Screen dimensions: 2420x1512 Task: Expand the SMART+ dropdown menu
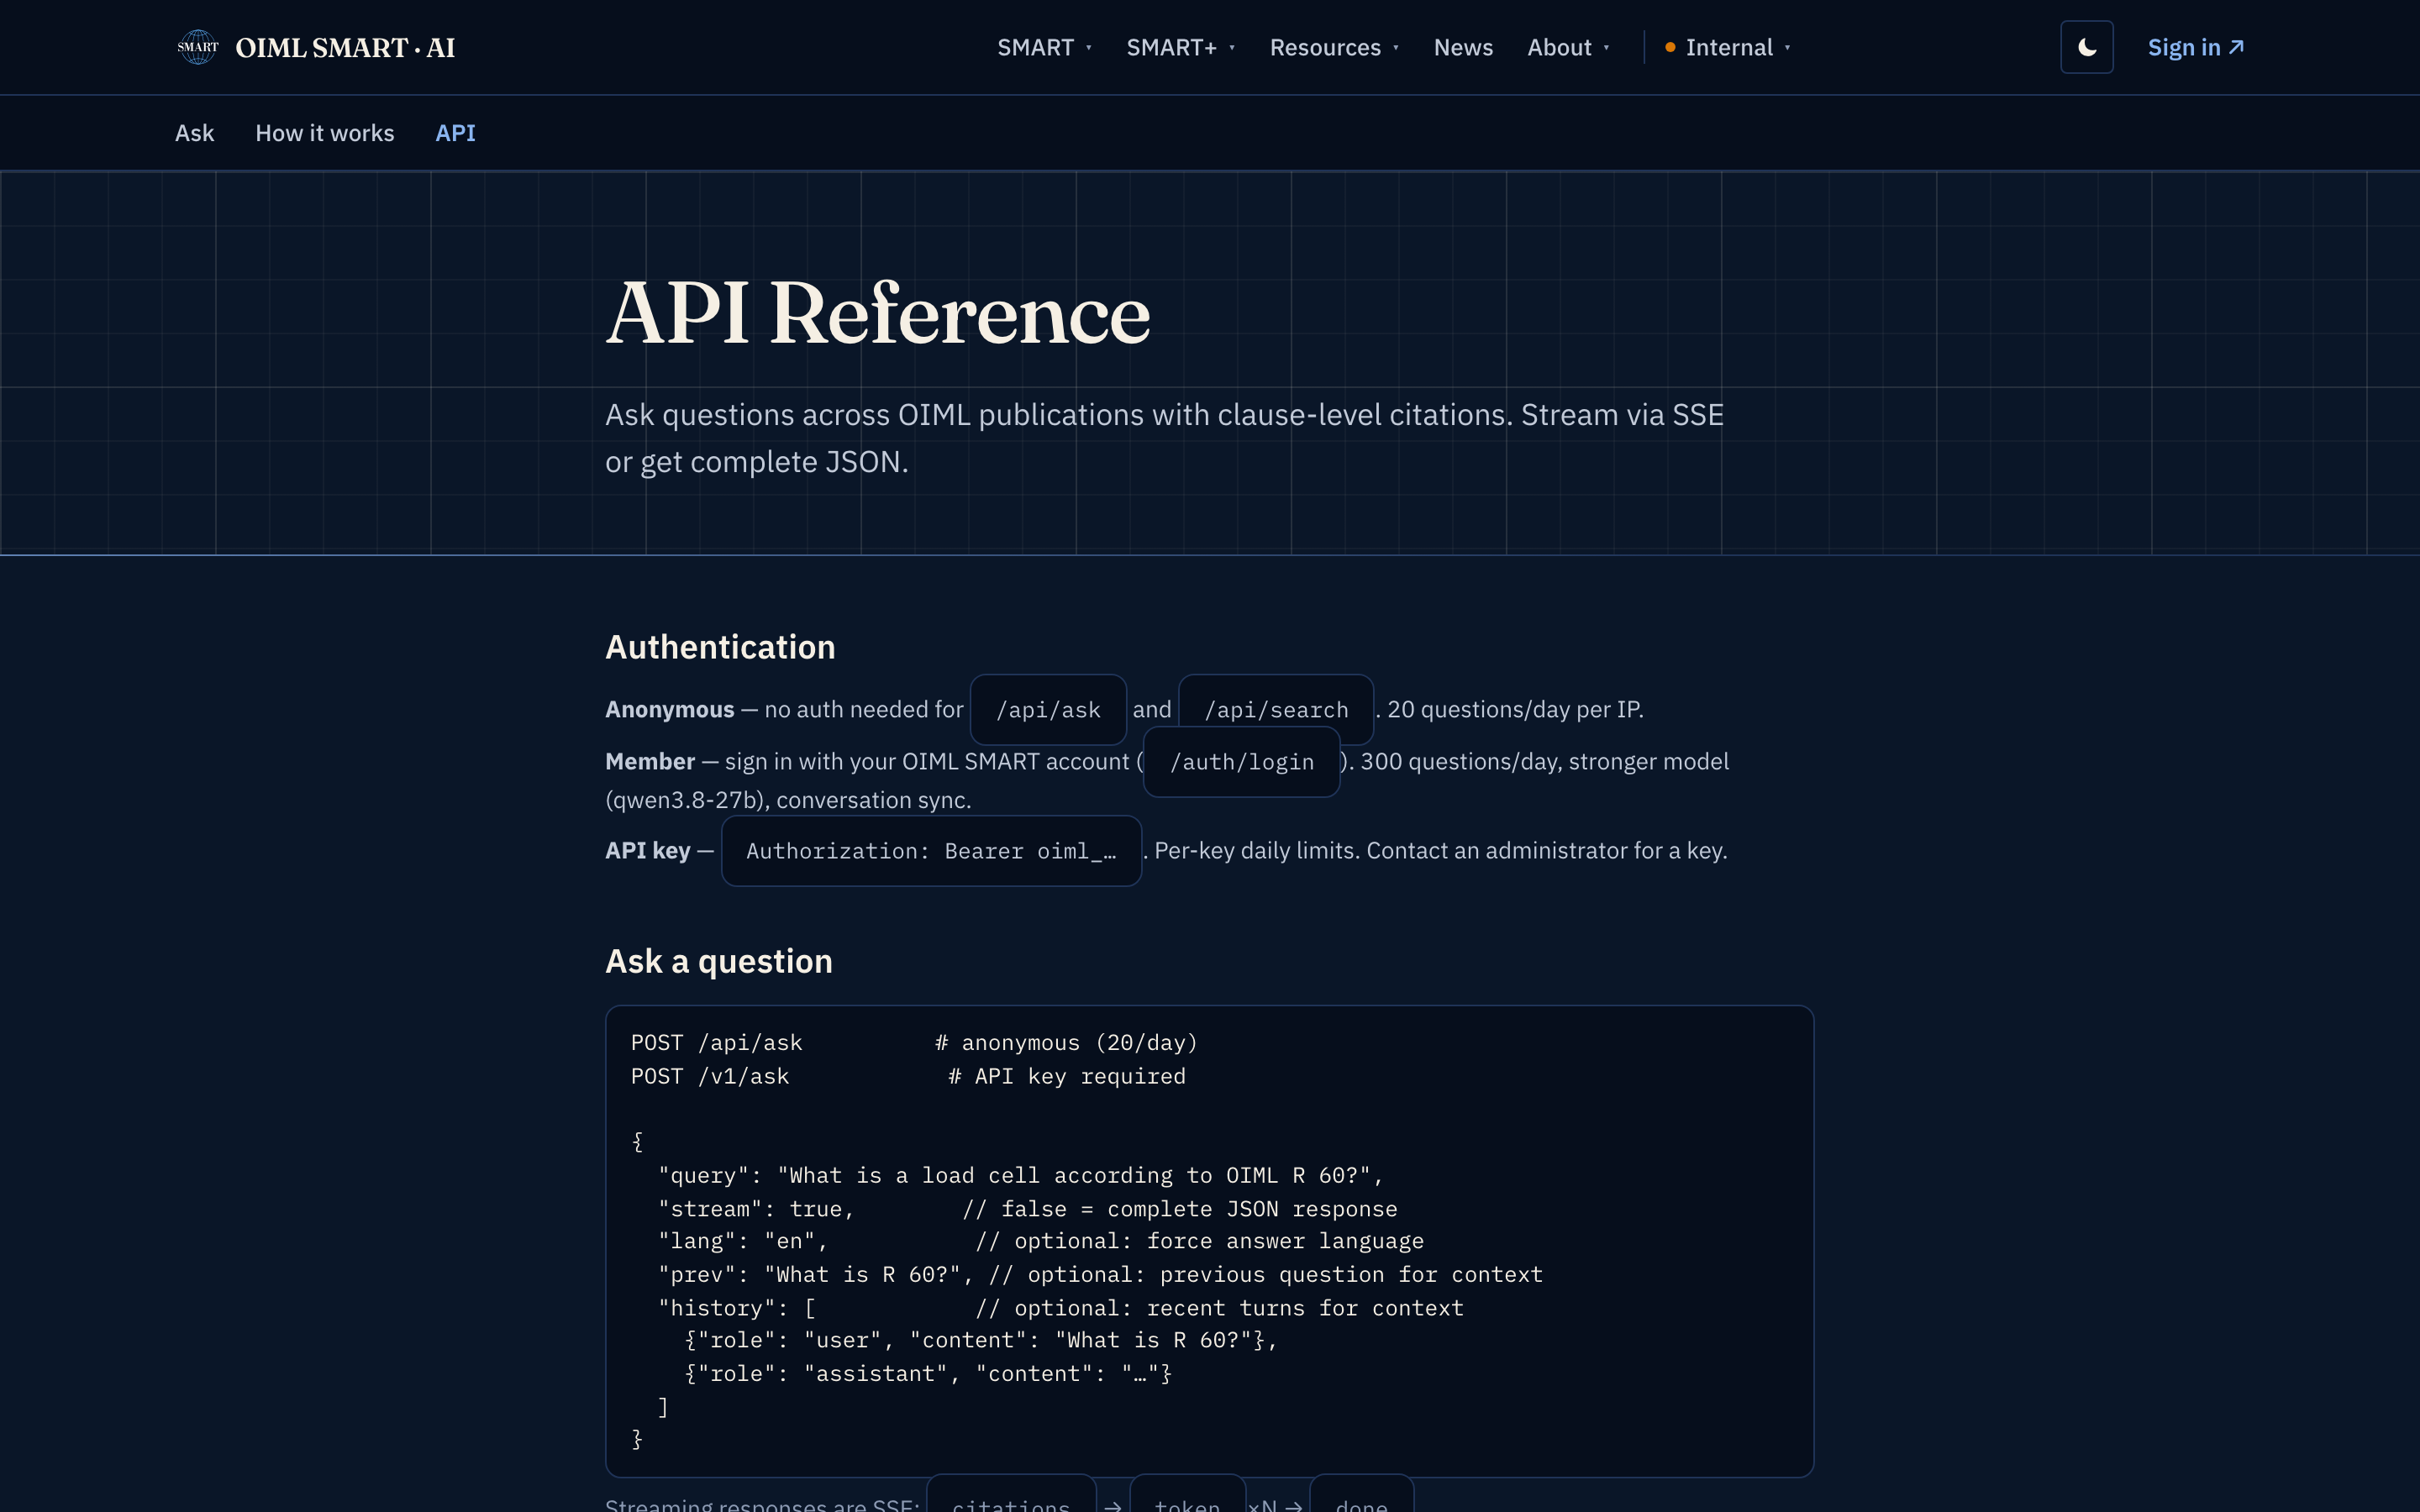point(1180,47)
